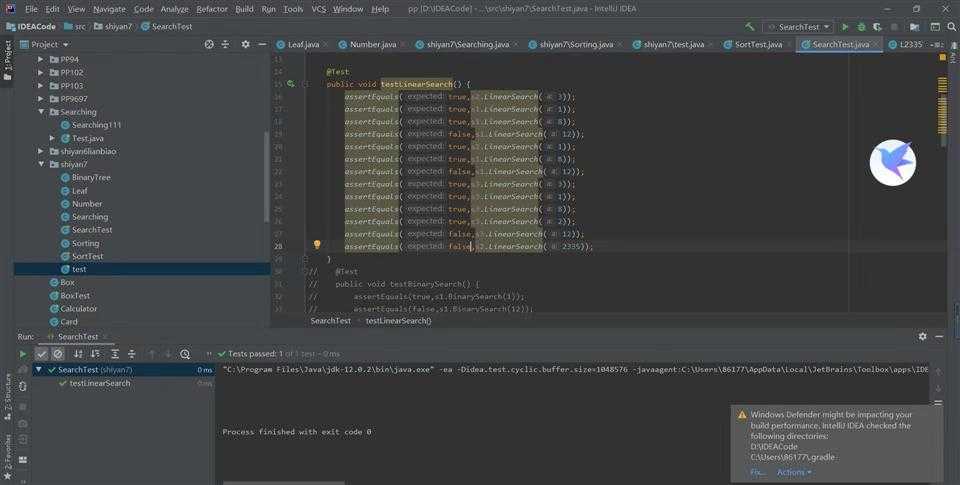
Task: Select Calculator in the project tree
Action: pos(78,309)
